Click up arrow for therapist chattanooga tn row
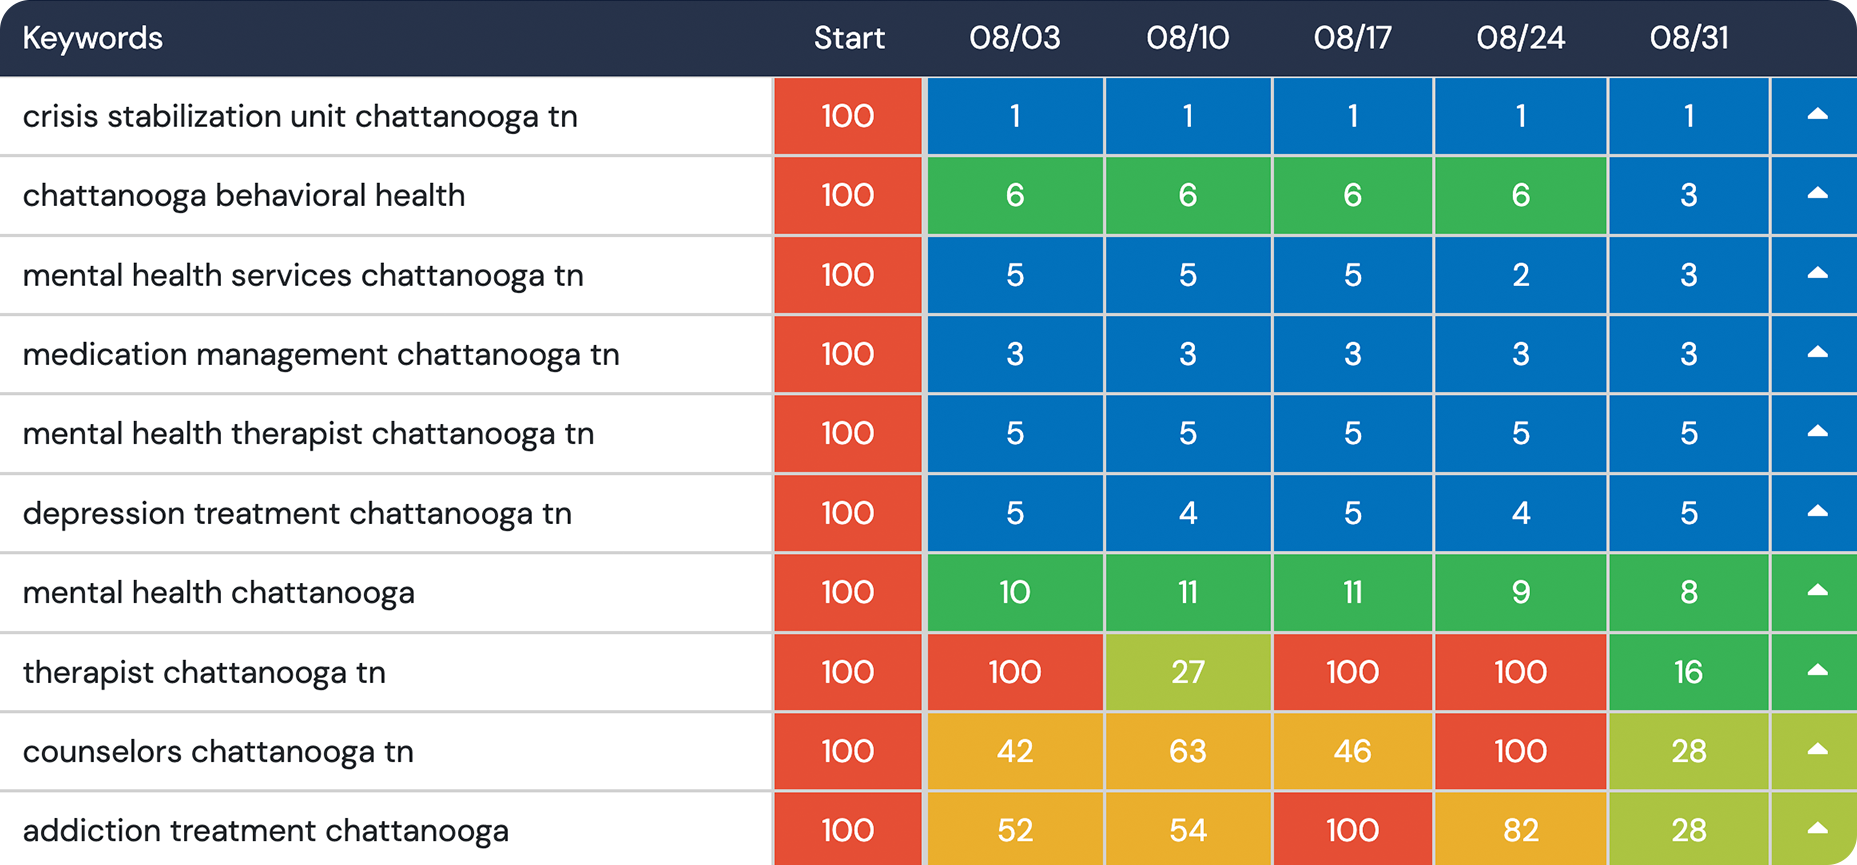This screenshot has width=1857, height=865. point(1817,671)
